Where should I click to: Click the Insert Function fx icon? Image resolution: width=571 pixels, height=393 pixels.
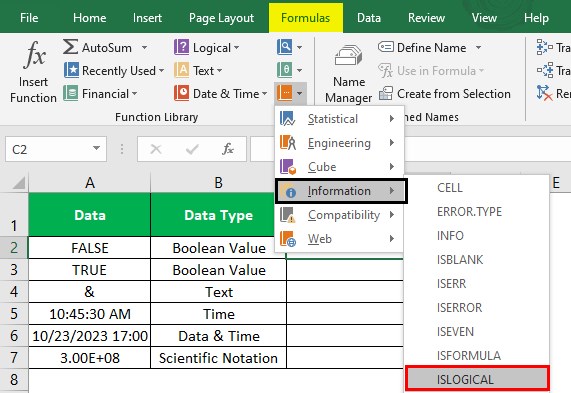click(34, 55)
